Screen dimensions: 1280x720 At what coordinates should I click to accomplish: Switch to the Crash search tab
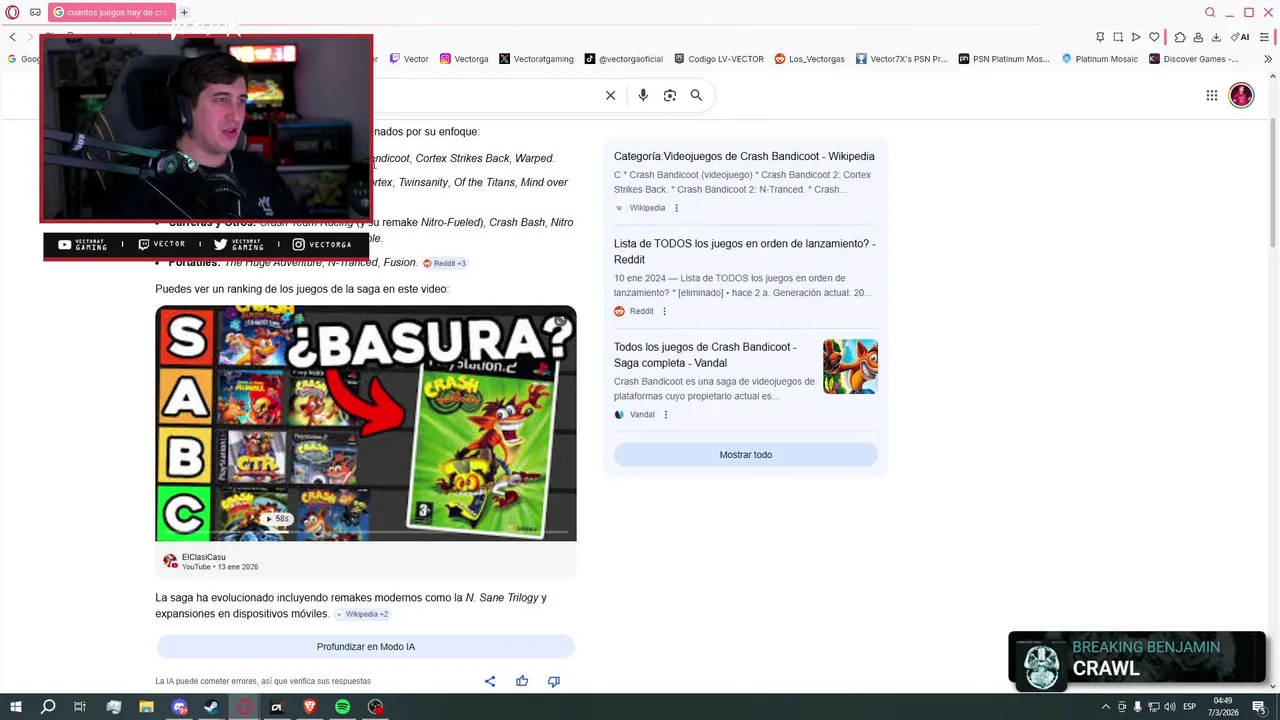111,13
